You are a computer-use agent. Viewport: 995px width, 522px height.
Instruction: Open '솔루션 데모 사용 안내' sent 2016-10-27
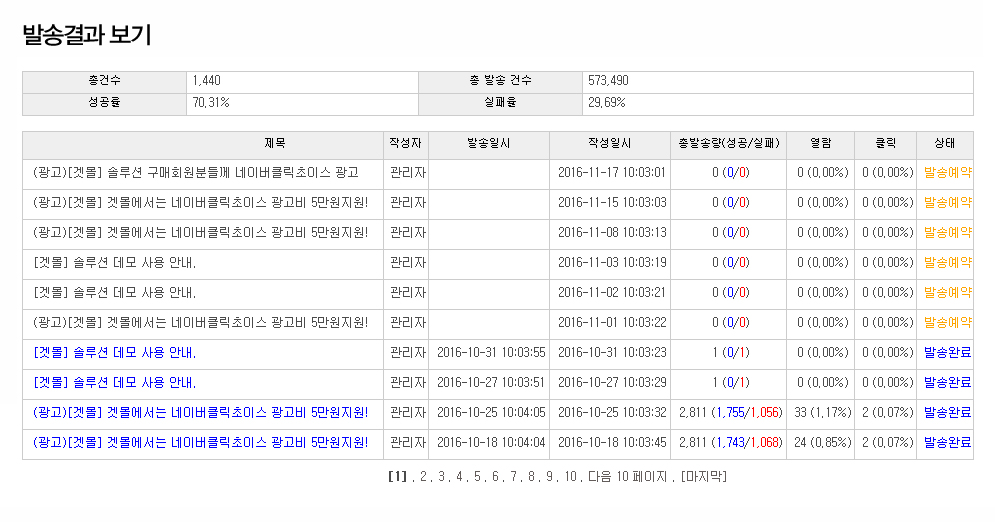(114, 382)
